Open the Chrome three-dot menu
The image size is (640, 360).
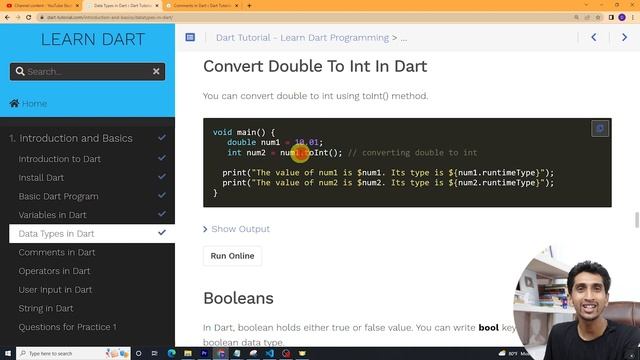(x=633, y=18)
